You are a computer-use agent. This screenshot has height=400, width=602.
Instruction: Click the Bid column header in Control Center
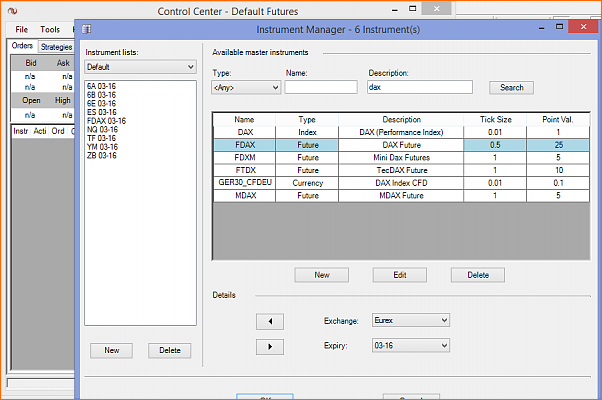click(x=31, y=63)
